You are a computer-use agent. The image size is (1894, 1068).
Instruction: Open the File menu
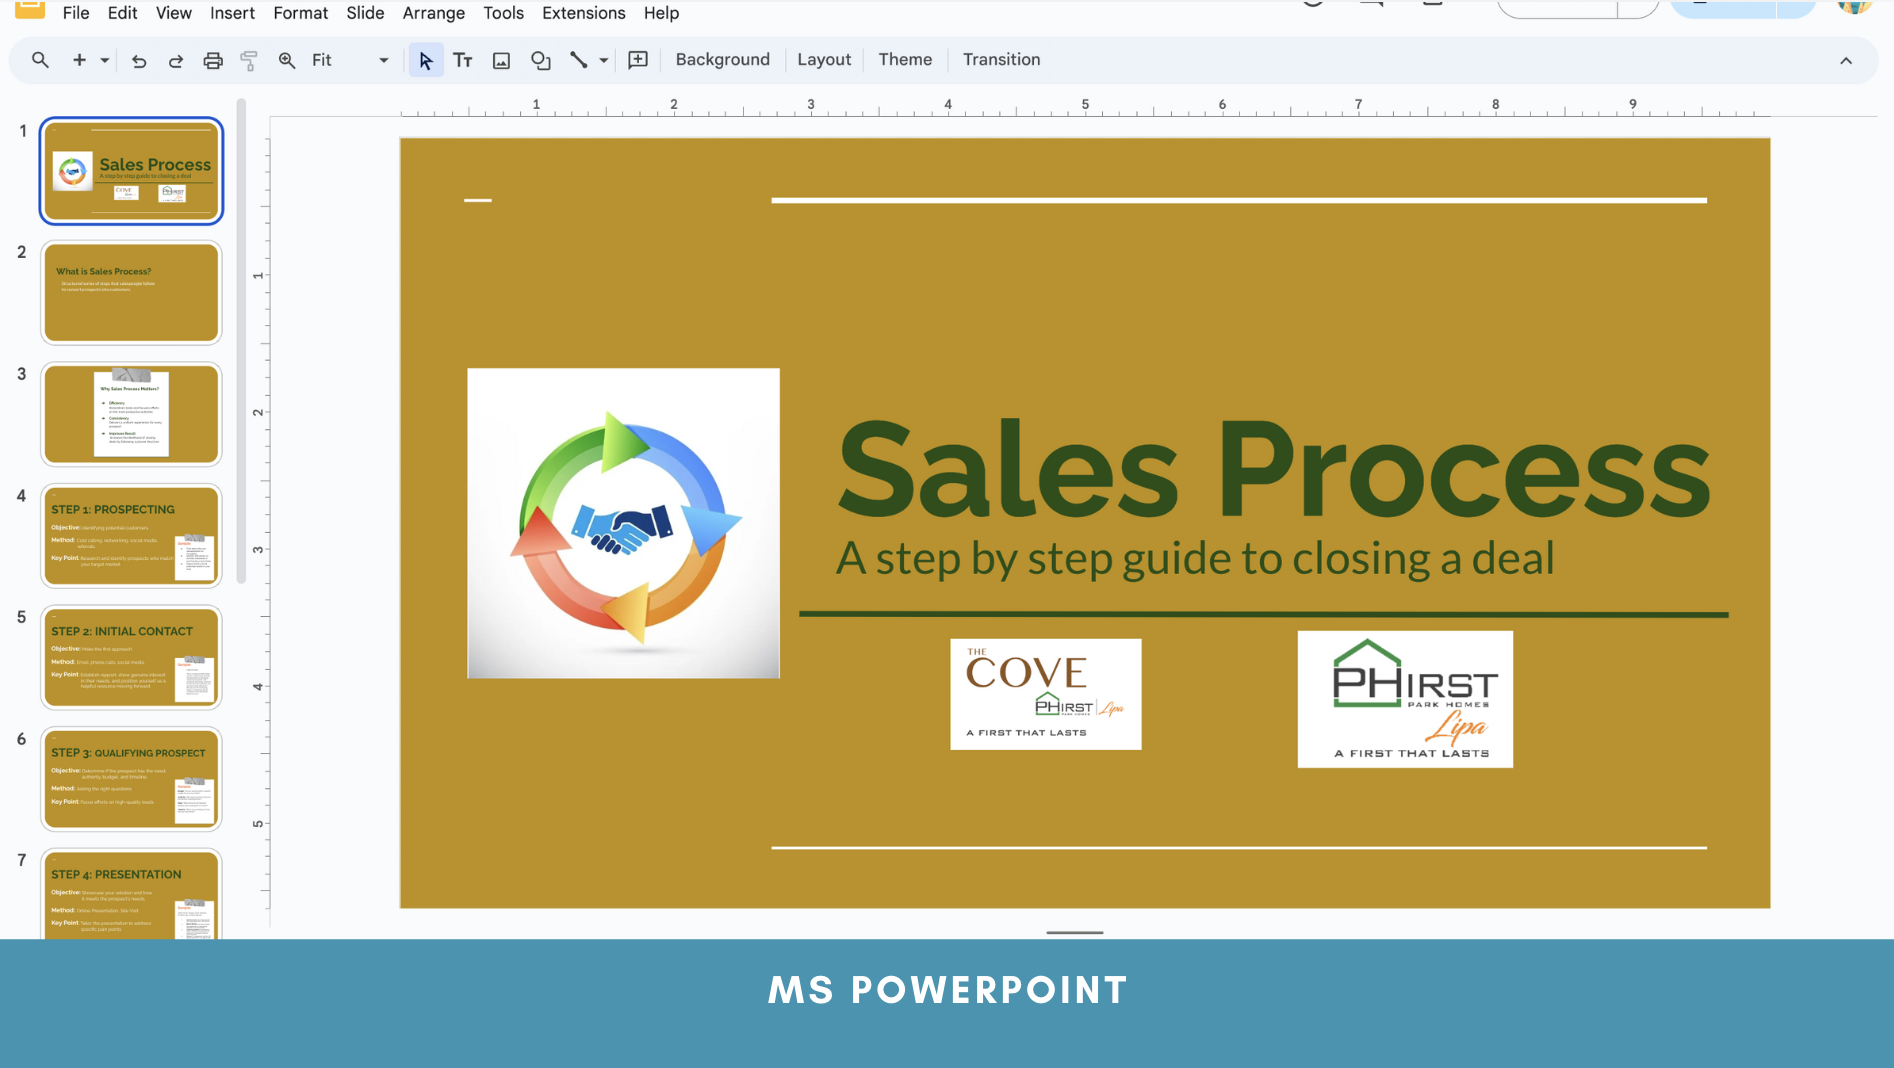click(x=76, y=13)
